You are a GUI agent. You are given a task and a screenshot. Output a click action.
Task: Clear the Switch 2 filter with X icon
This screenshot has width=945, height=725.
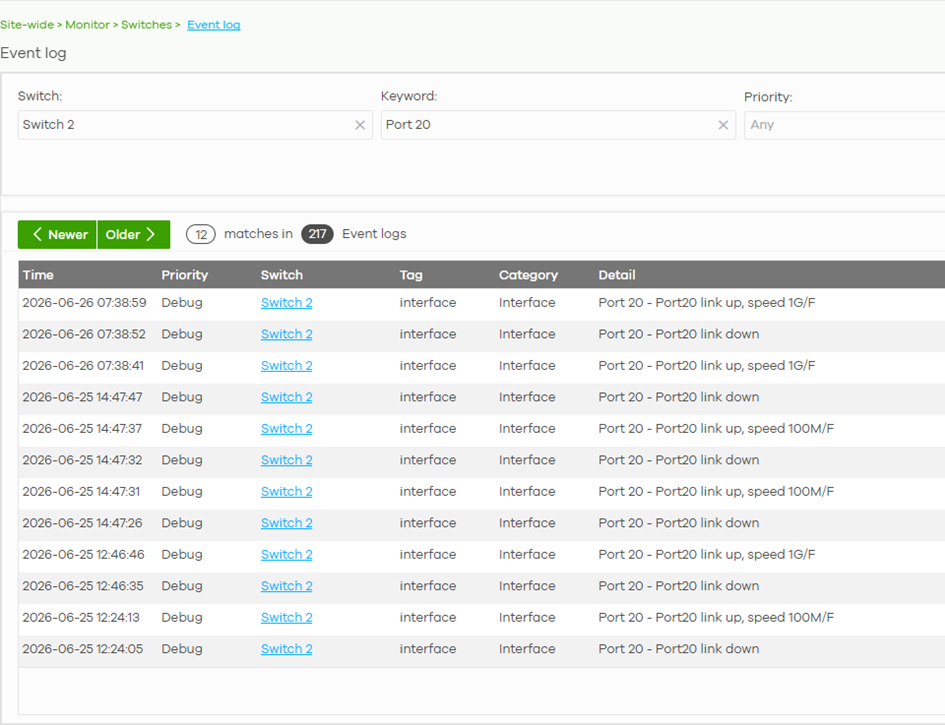coord(360,125)
